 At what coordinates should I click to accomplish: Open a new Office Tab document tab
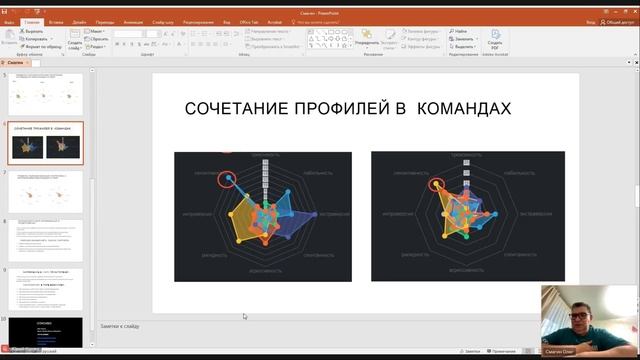[36, 63]
